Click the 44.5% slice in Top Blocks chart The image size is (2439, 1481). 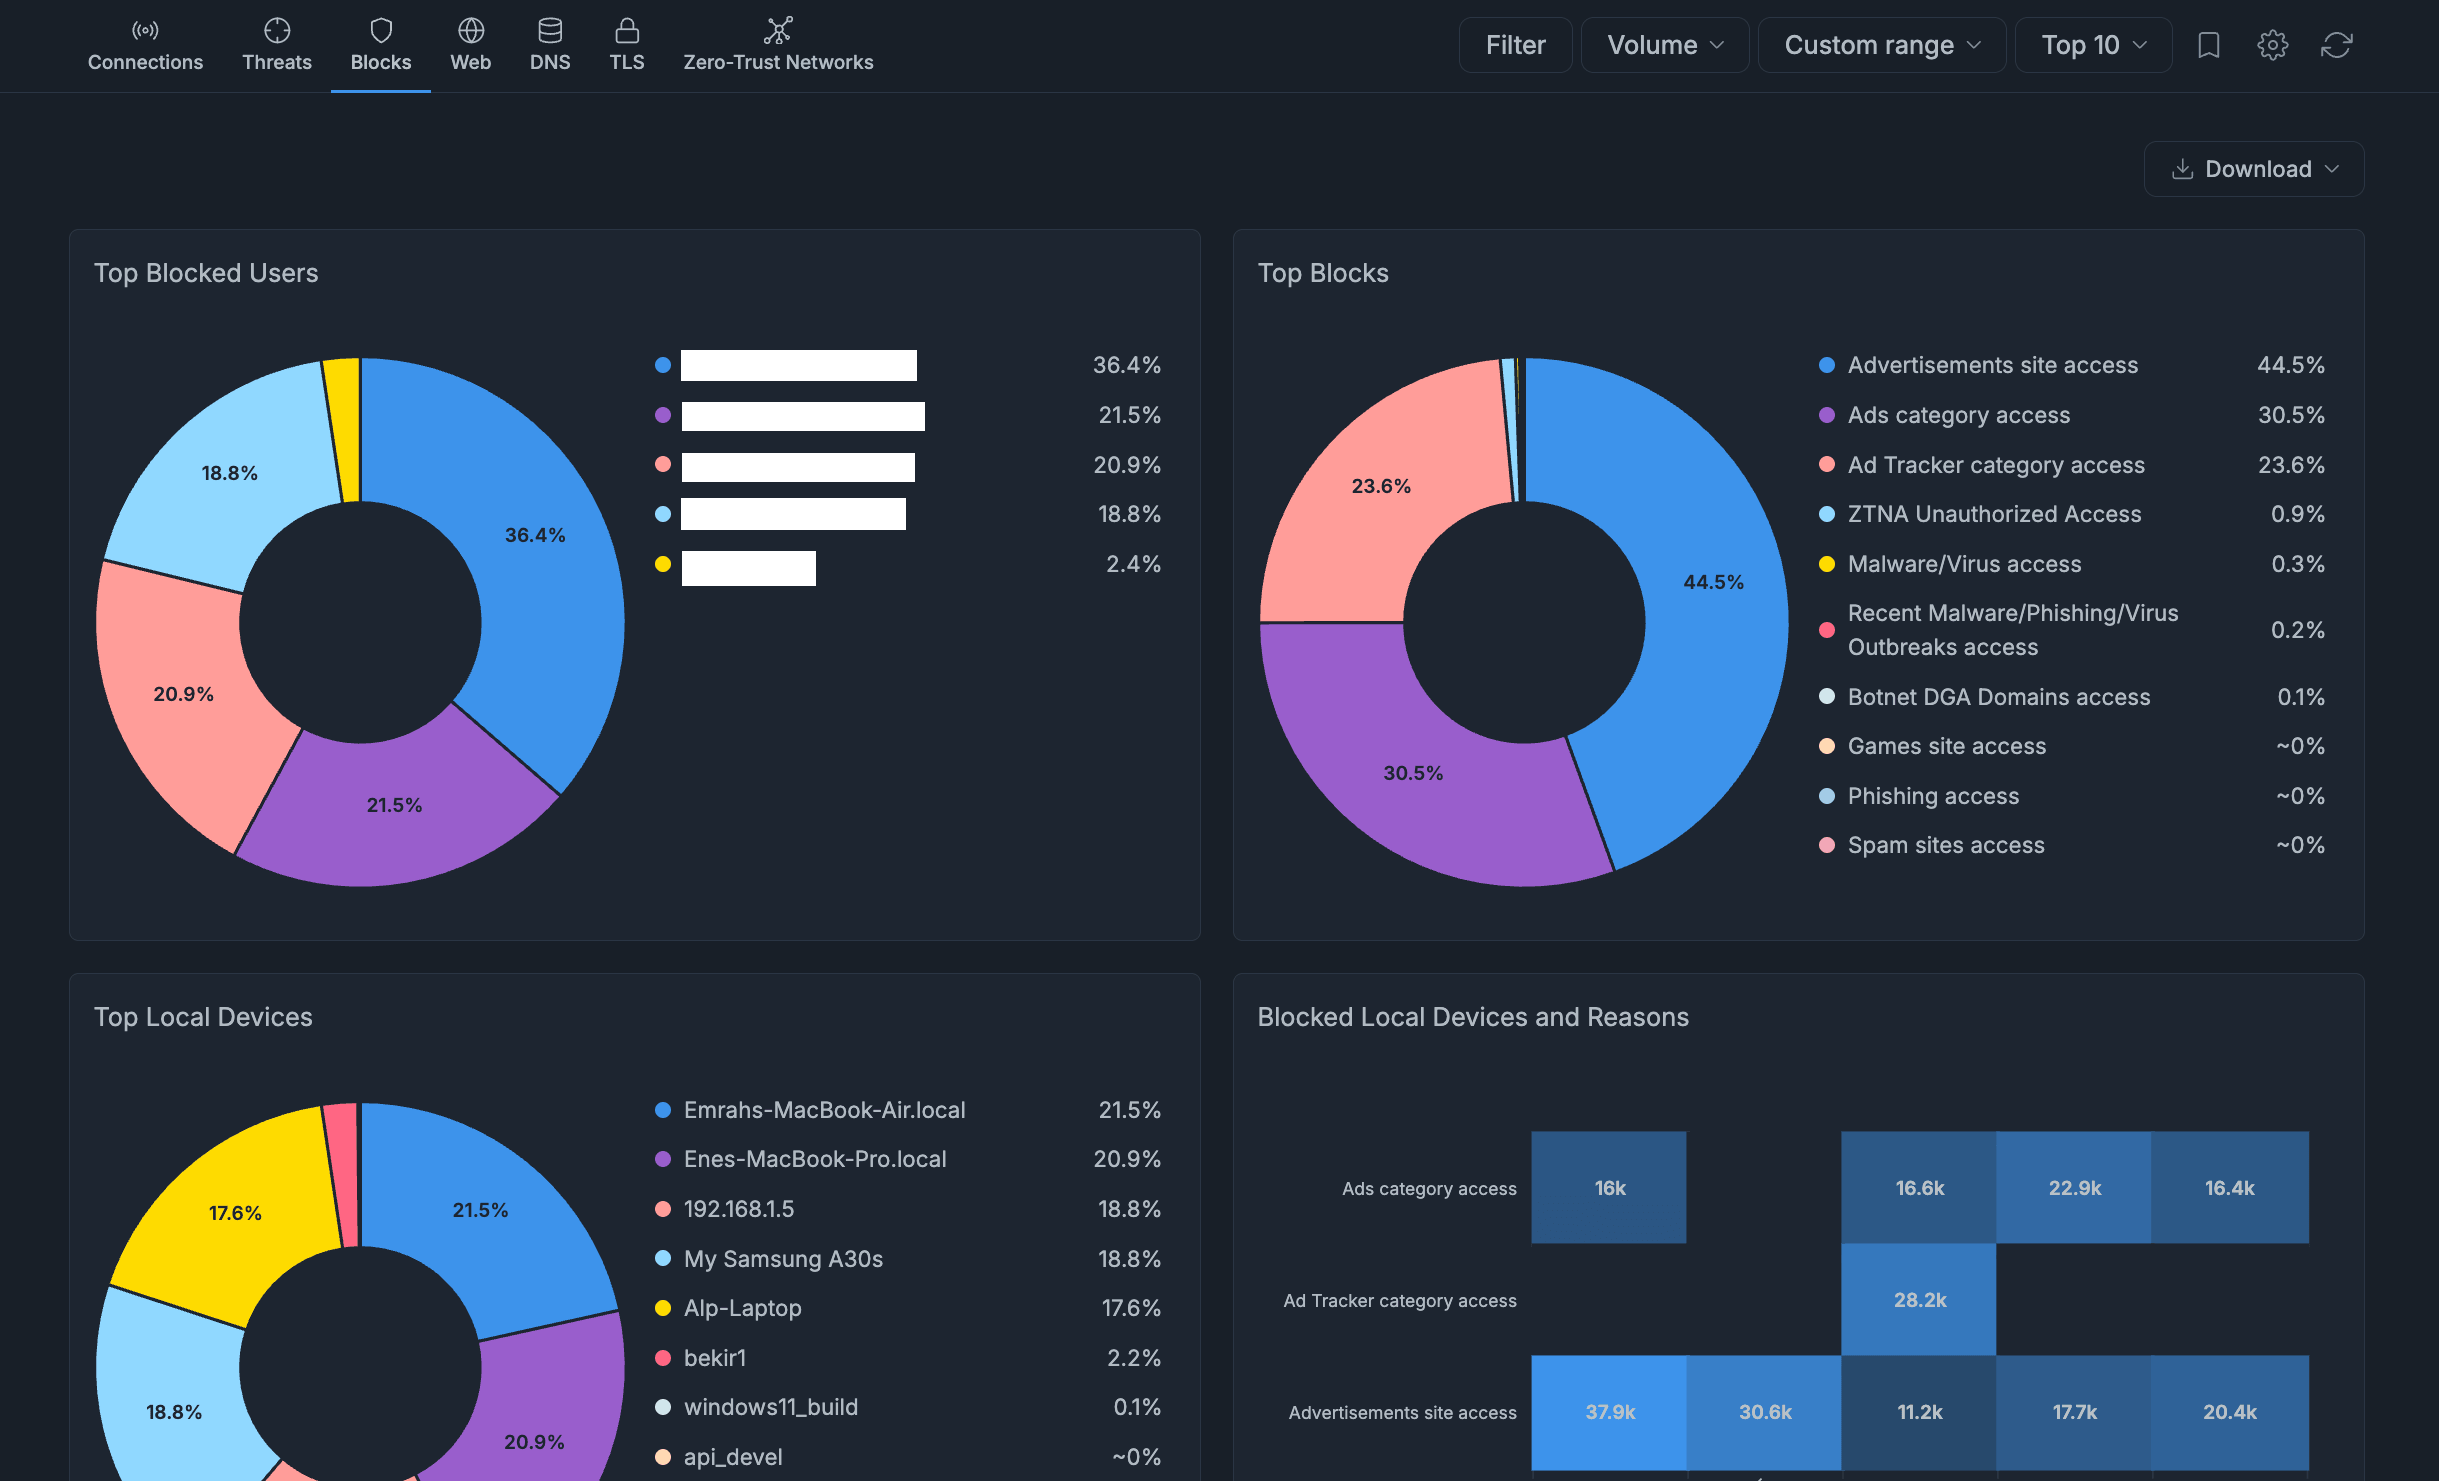coord(1713,582)
